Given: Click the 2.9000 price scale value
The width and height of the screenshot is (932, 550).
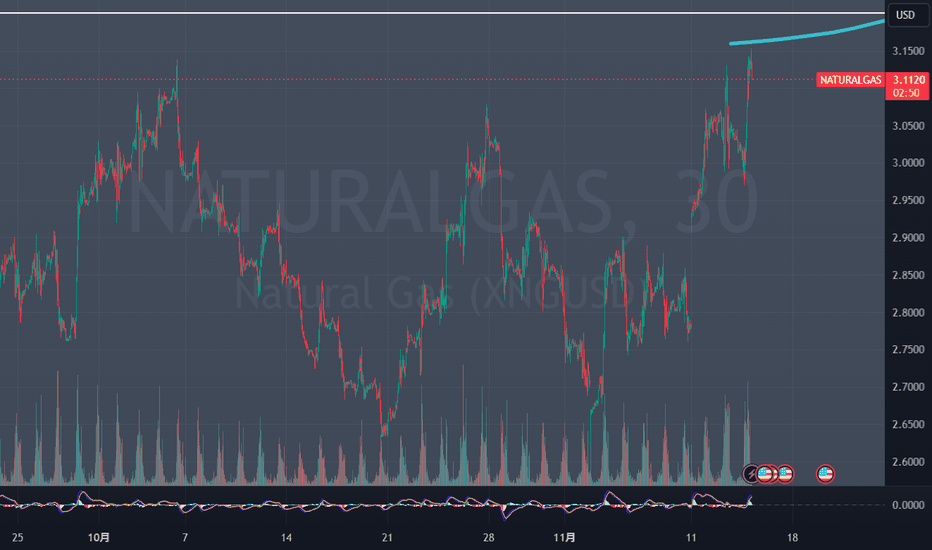Looking at the screenshot, I should click(908, 238).
